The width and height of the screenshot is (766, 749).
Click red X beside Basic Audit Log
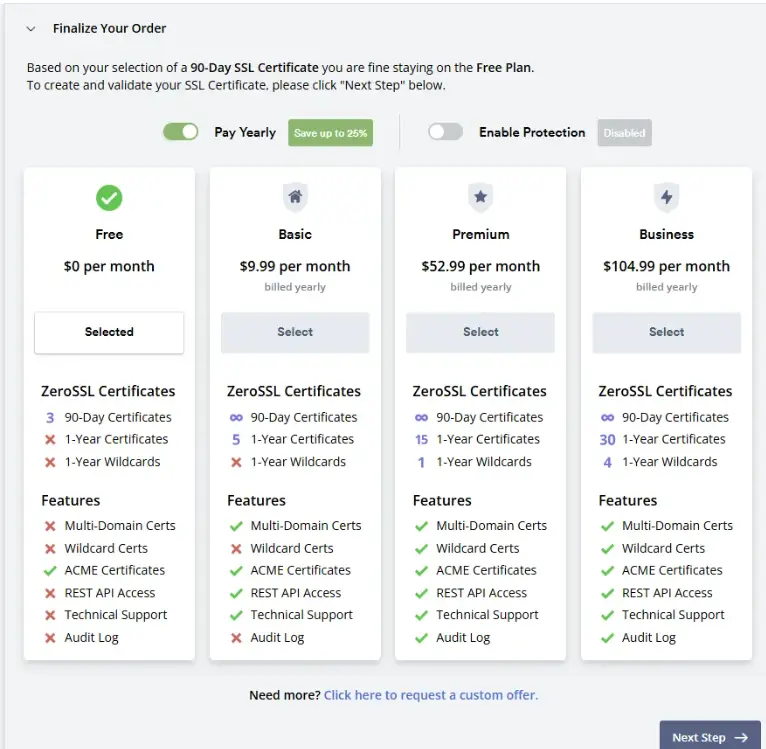[236, 638]
